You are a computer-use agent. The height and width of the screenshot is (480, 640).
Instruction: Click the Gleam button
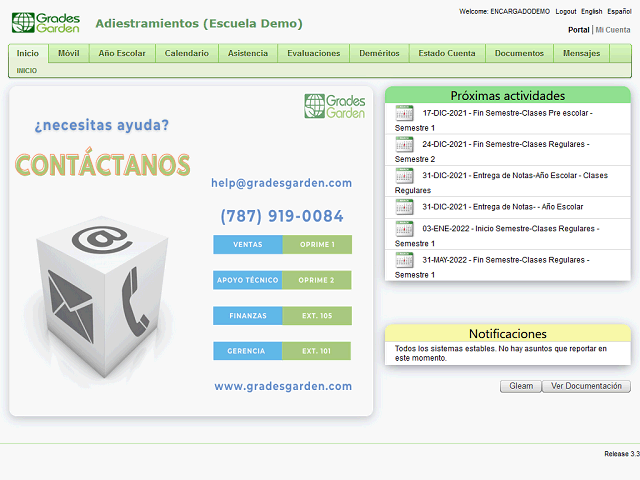click(521, 386)
